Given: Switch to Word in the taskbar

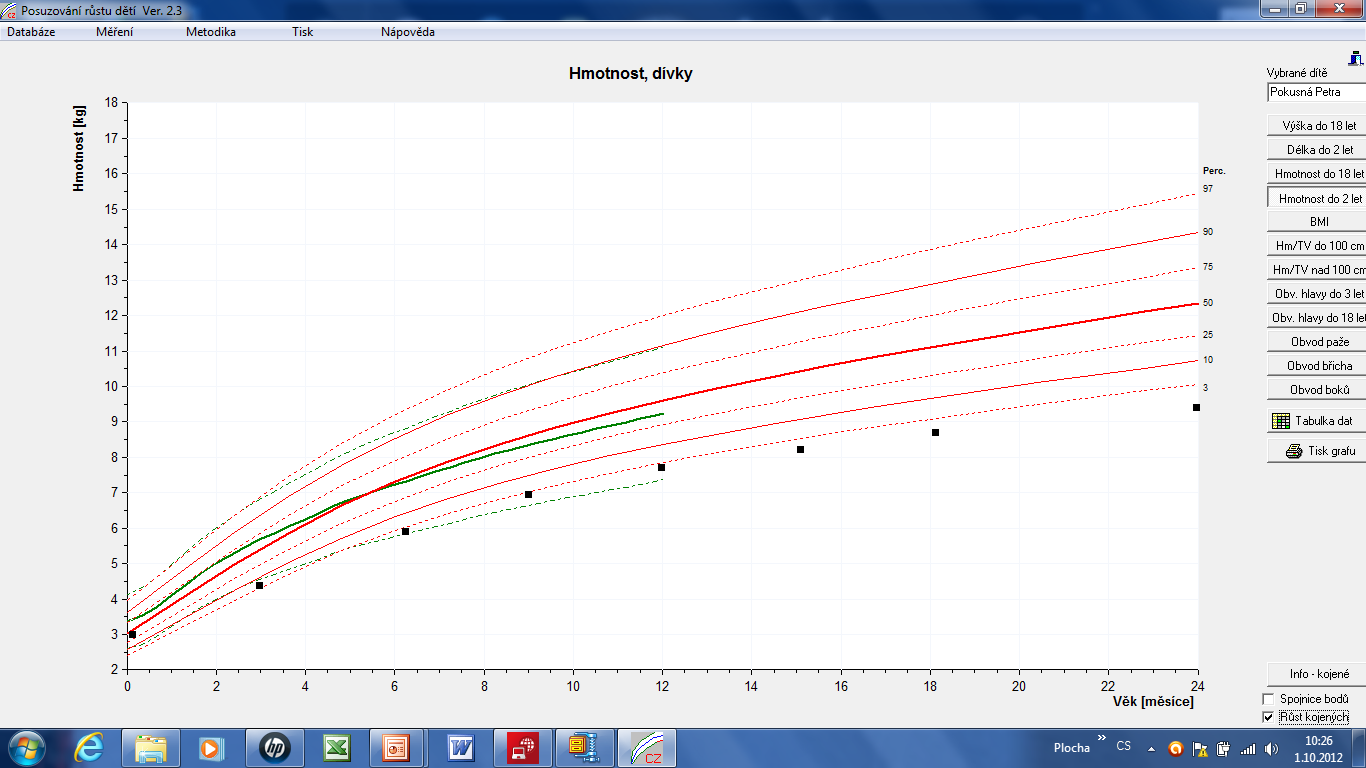Looking at the screenshot, I should tap(460, 747).
